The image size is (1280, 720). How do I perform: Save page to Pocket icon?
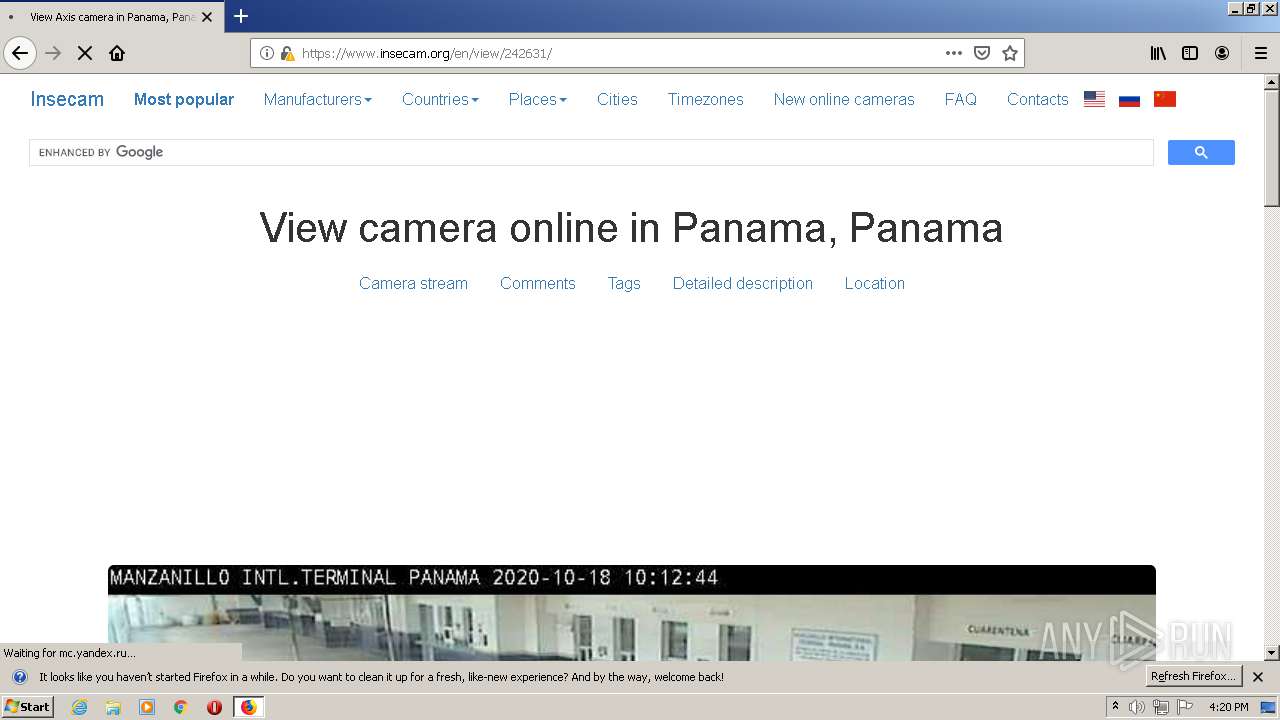[982, 53]
